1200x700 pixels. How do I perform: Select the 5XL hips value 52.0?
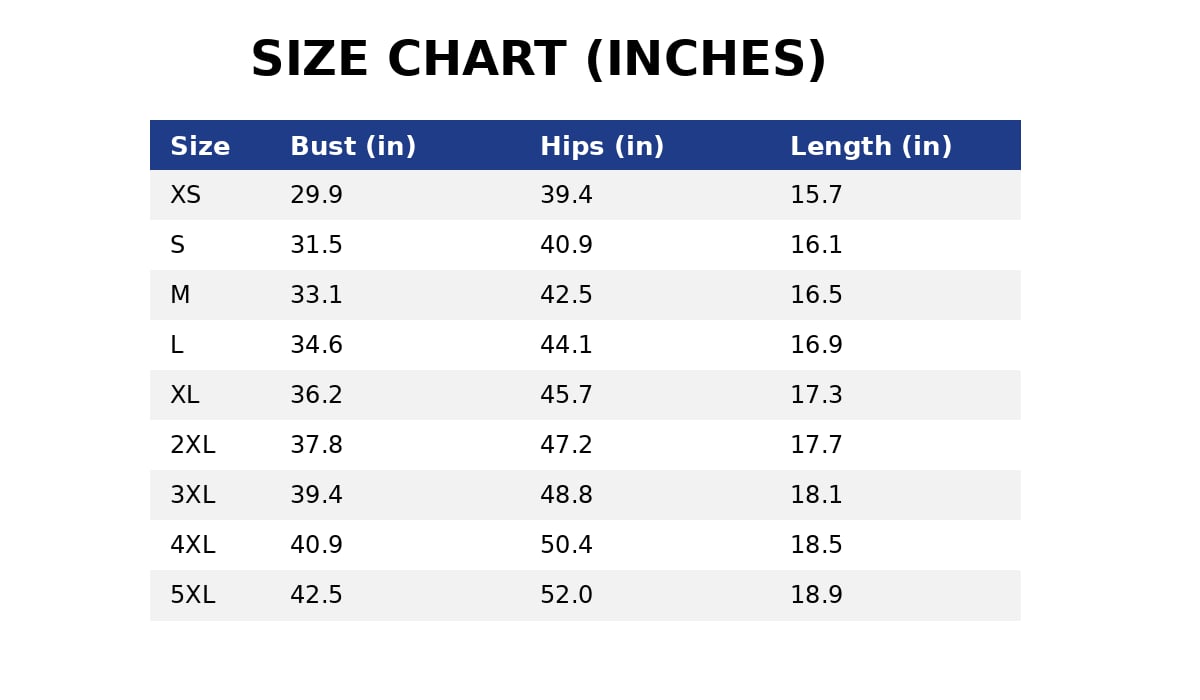566,596
